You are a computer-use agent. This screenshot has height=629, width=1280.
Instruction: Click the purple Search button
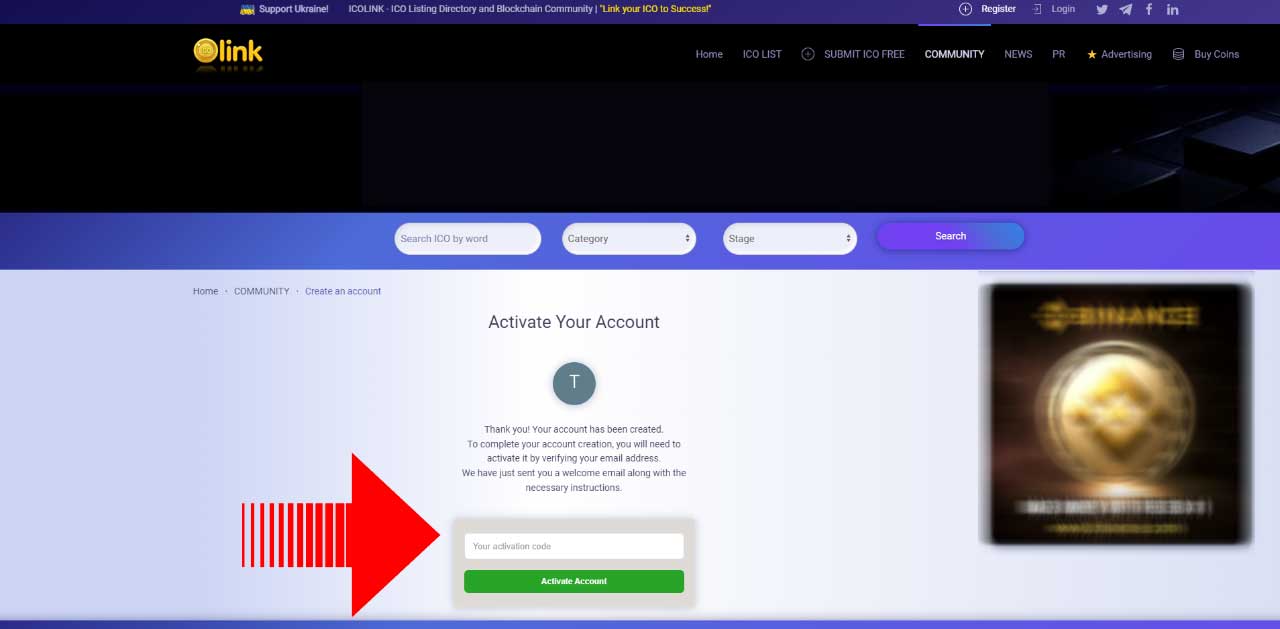(950, 236)
